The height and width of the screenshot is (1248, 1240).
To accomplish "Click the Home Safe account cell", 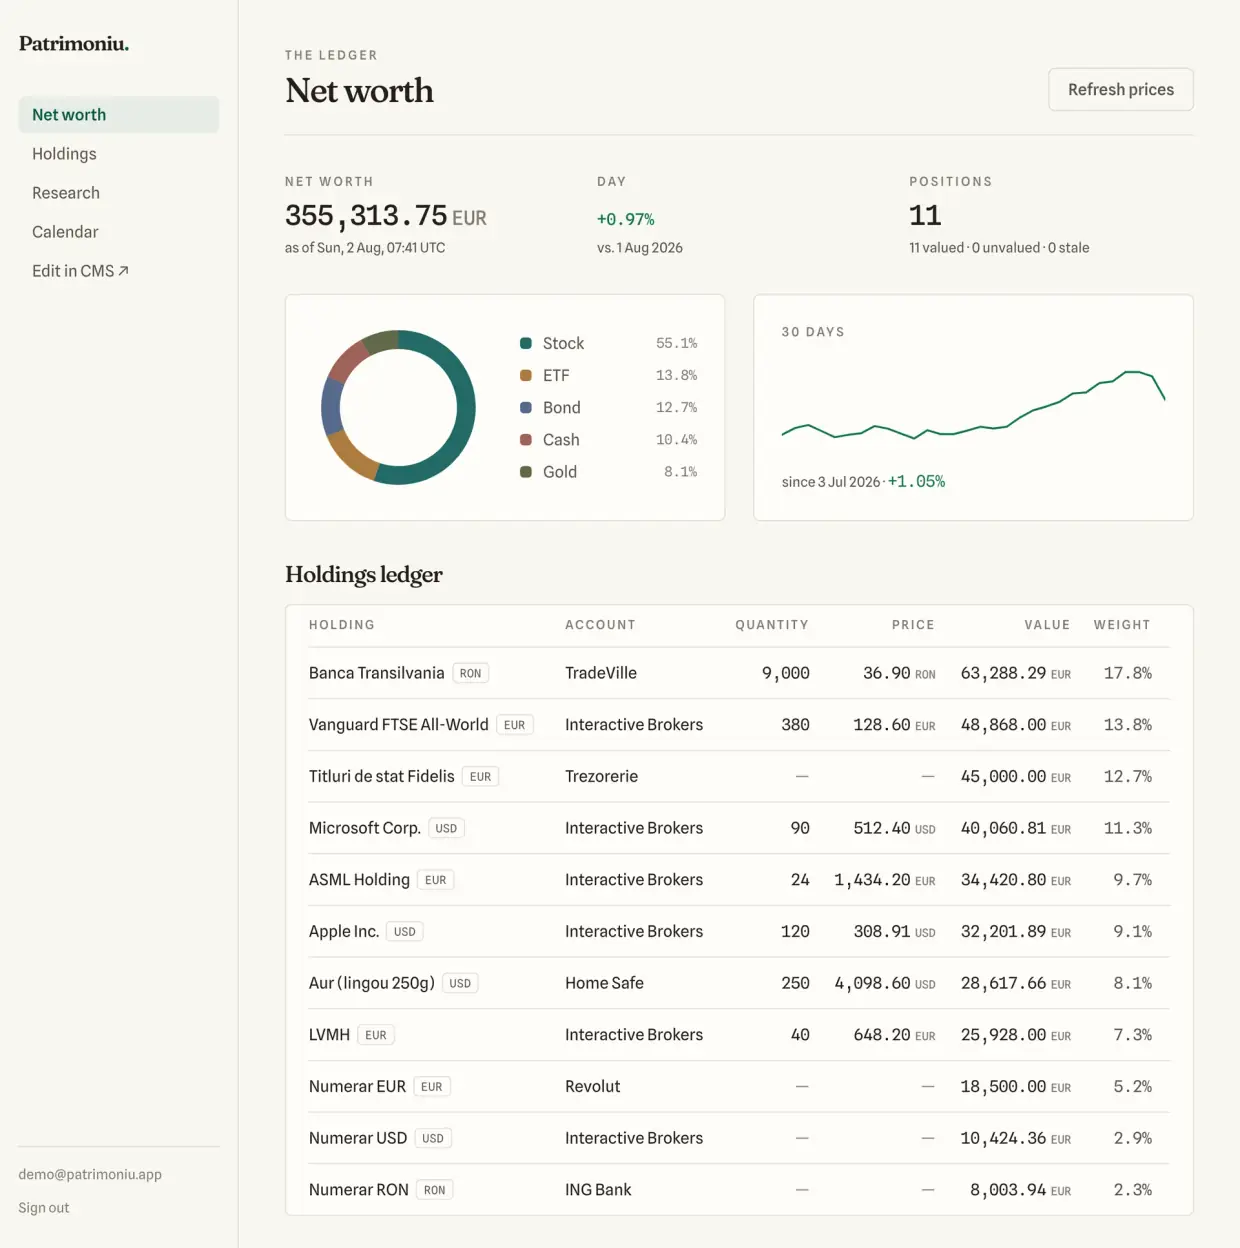I will point(604,983).
